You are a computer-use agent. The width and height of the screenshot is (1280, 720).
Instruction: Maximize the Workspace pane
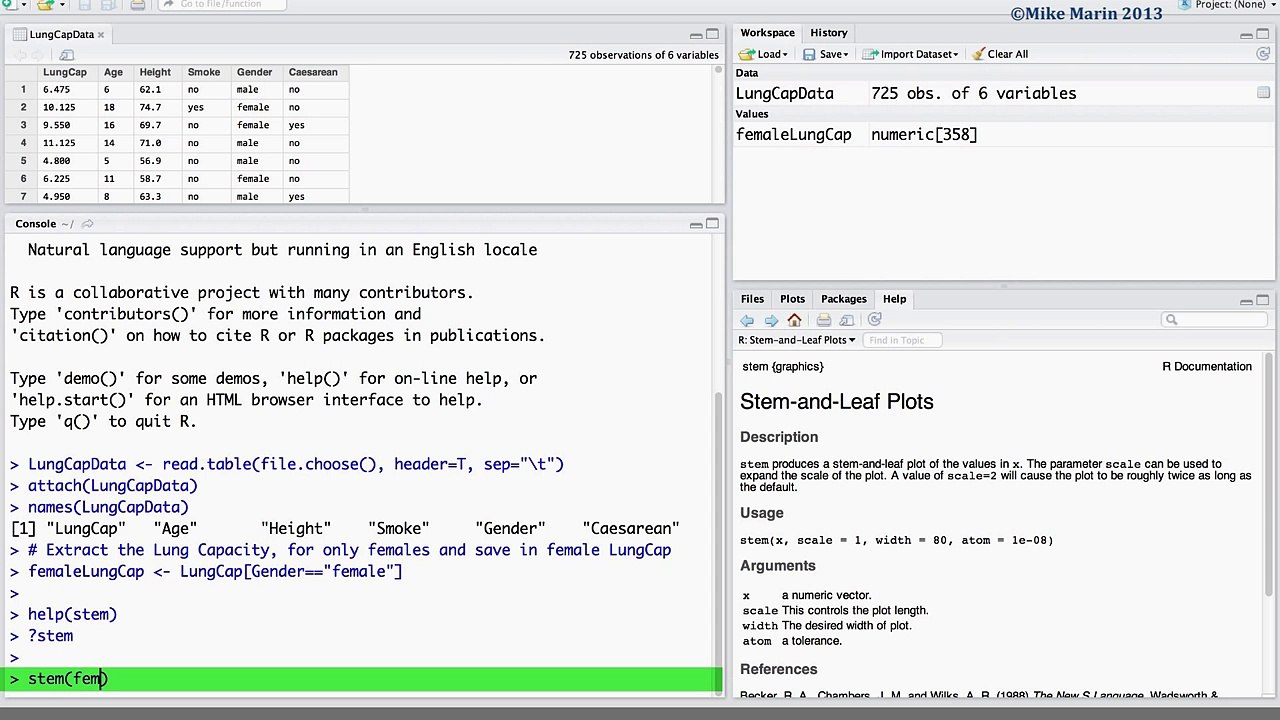1263,34
